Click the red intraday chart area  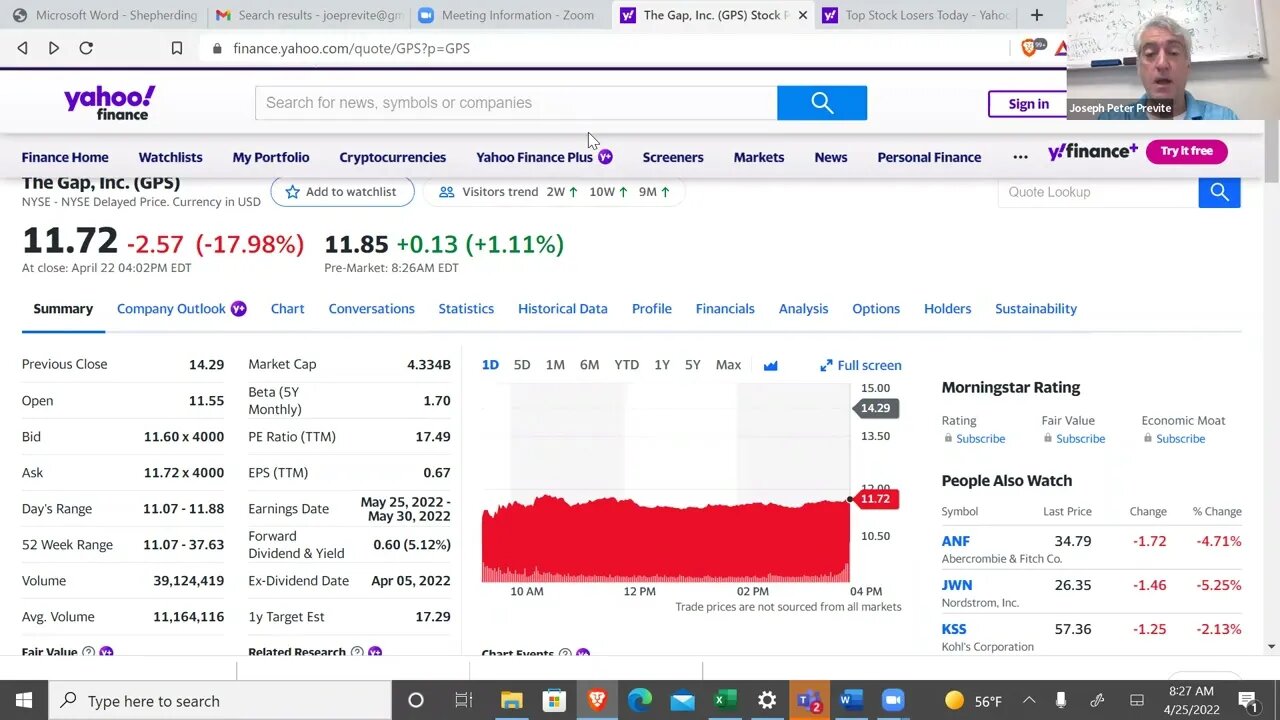pos(665,540)
